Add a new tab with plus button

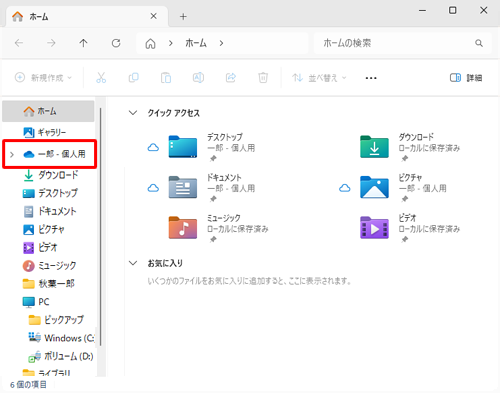tap(183, 16)
